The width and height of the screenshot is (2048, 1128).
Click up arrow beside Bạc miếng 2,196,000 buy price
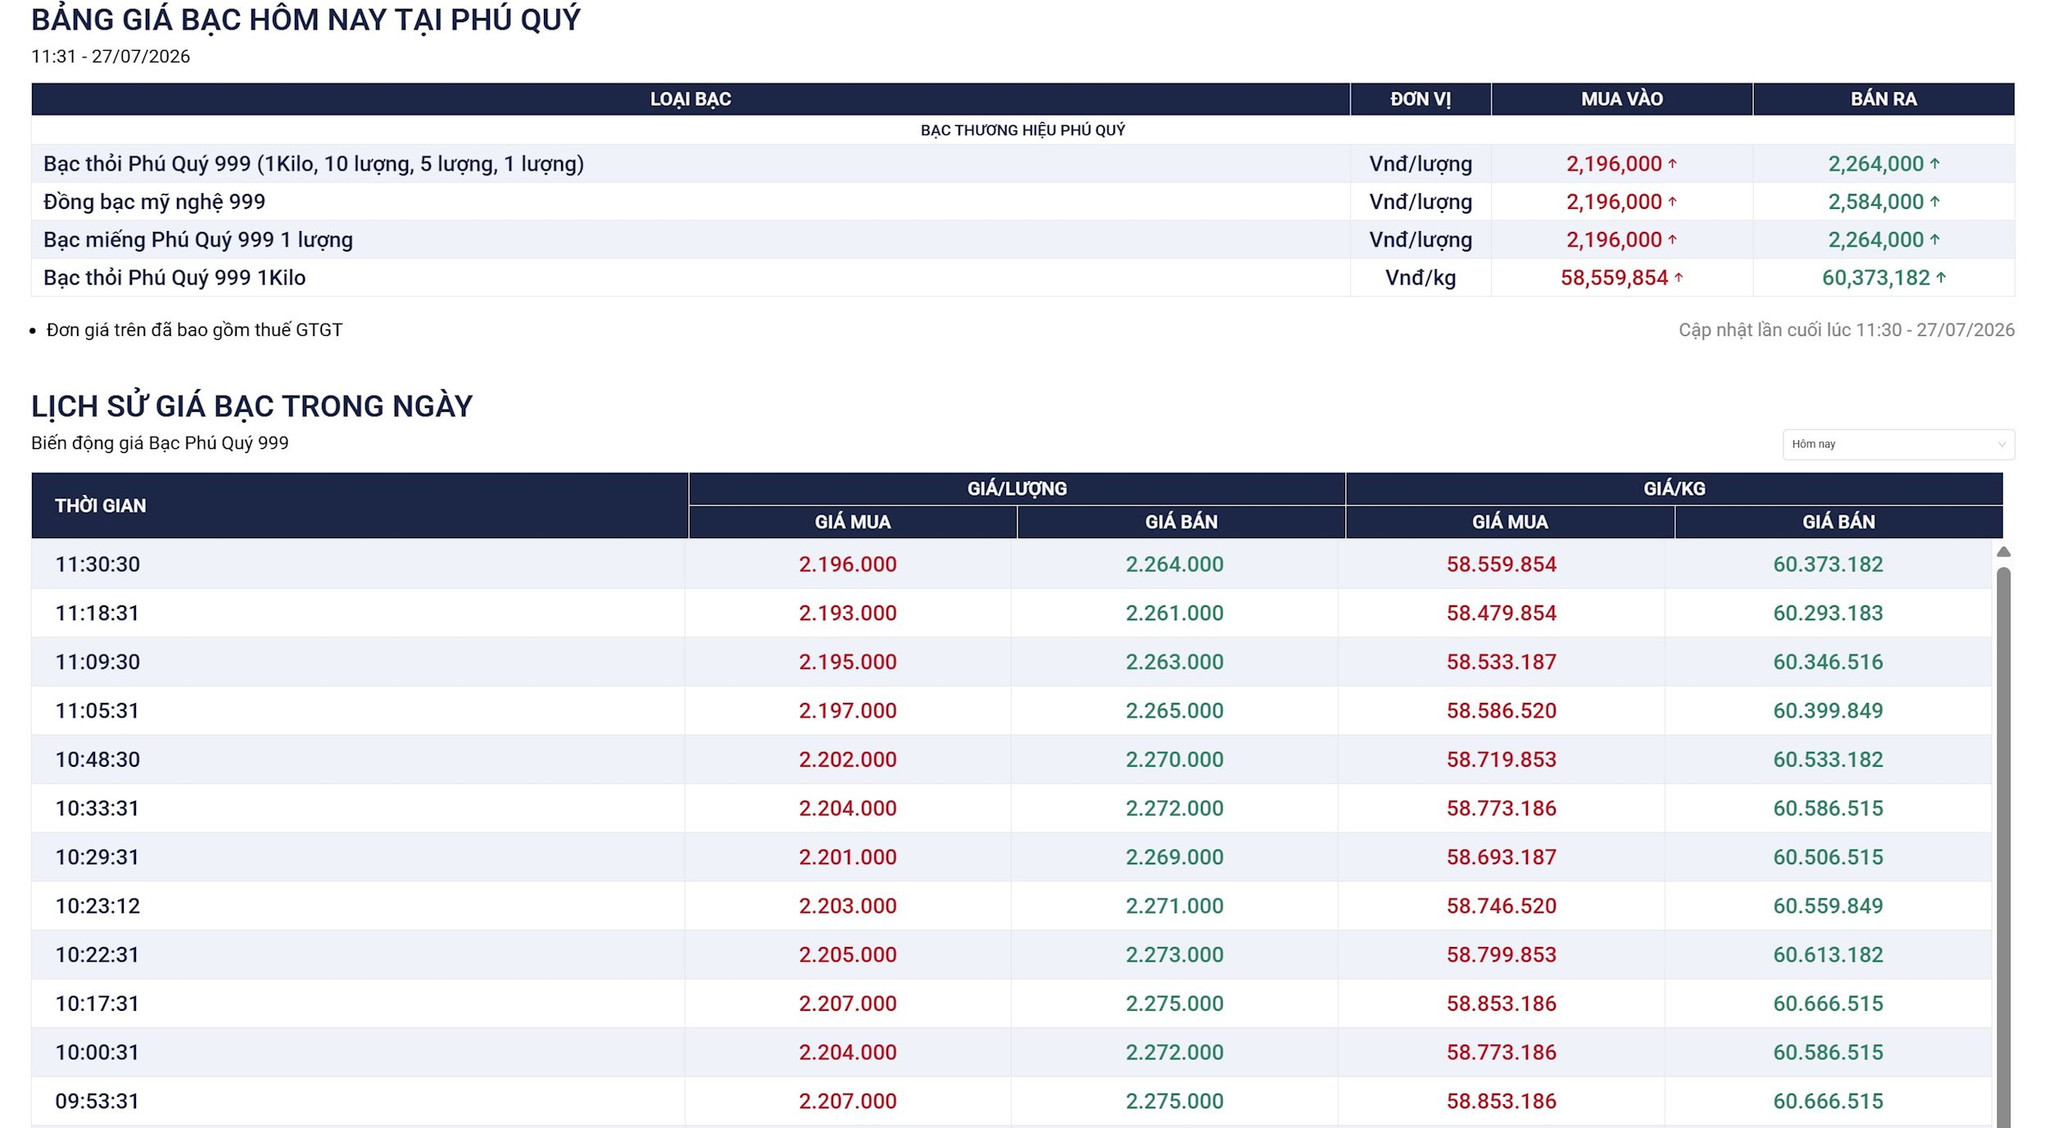coord(1672,239)
